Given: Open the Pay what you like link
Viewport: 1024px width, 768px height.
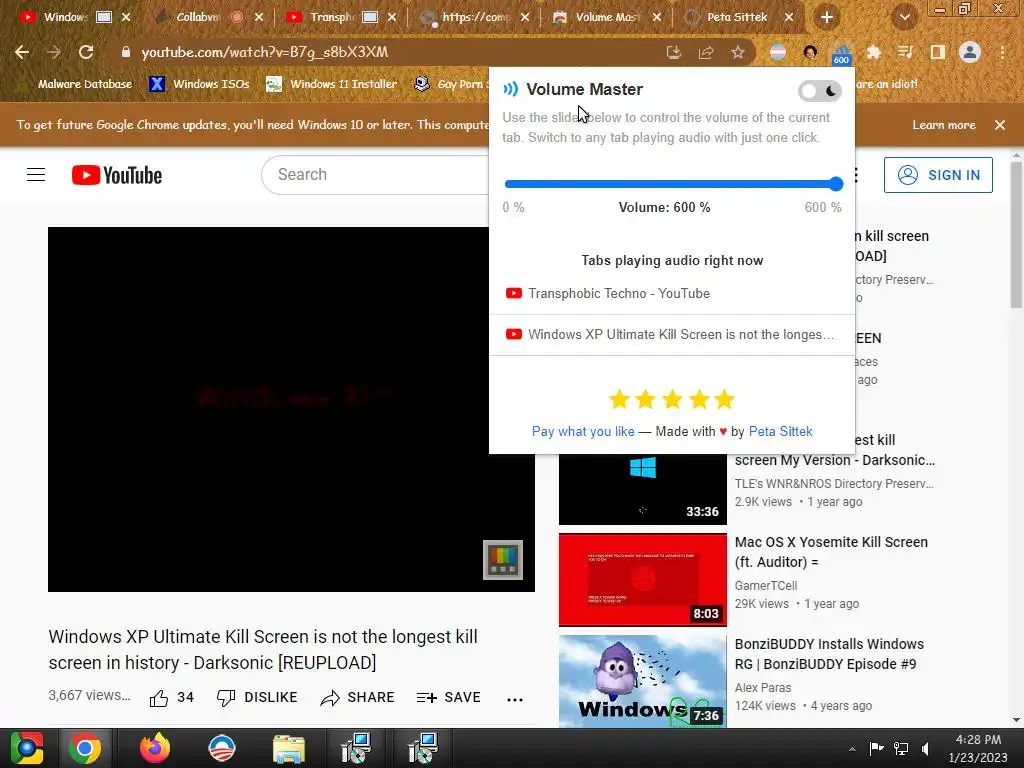Looking at the screenshot, I should pyautogui.click(x=583, y=431).
